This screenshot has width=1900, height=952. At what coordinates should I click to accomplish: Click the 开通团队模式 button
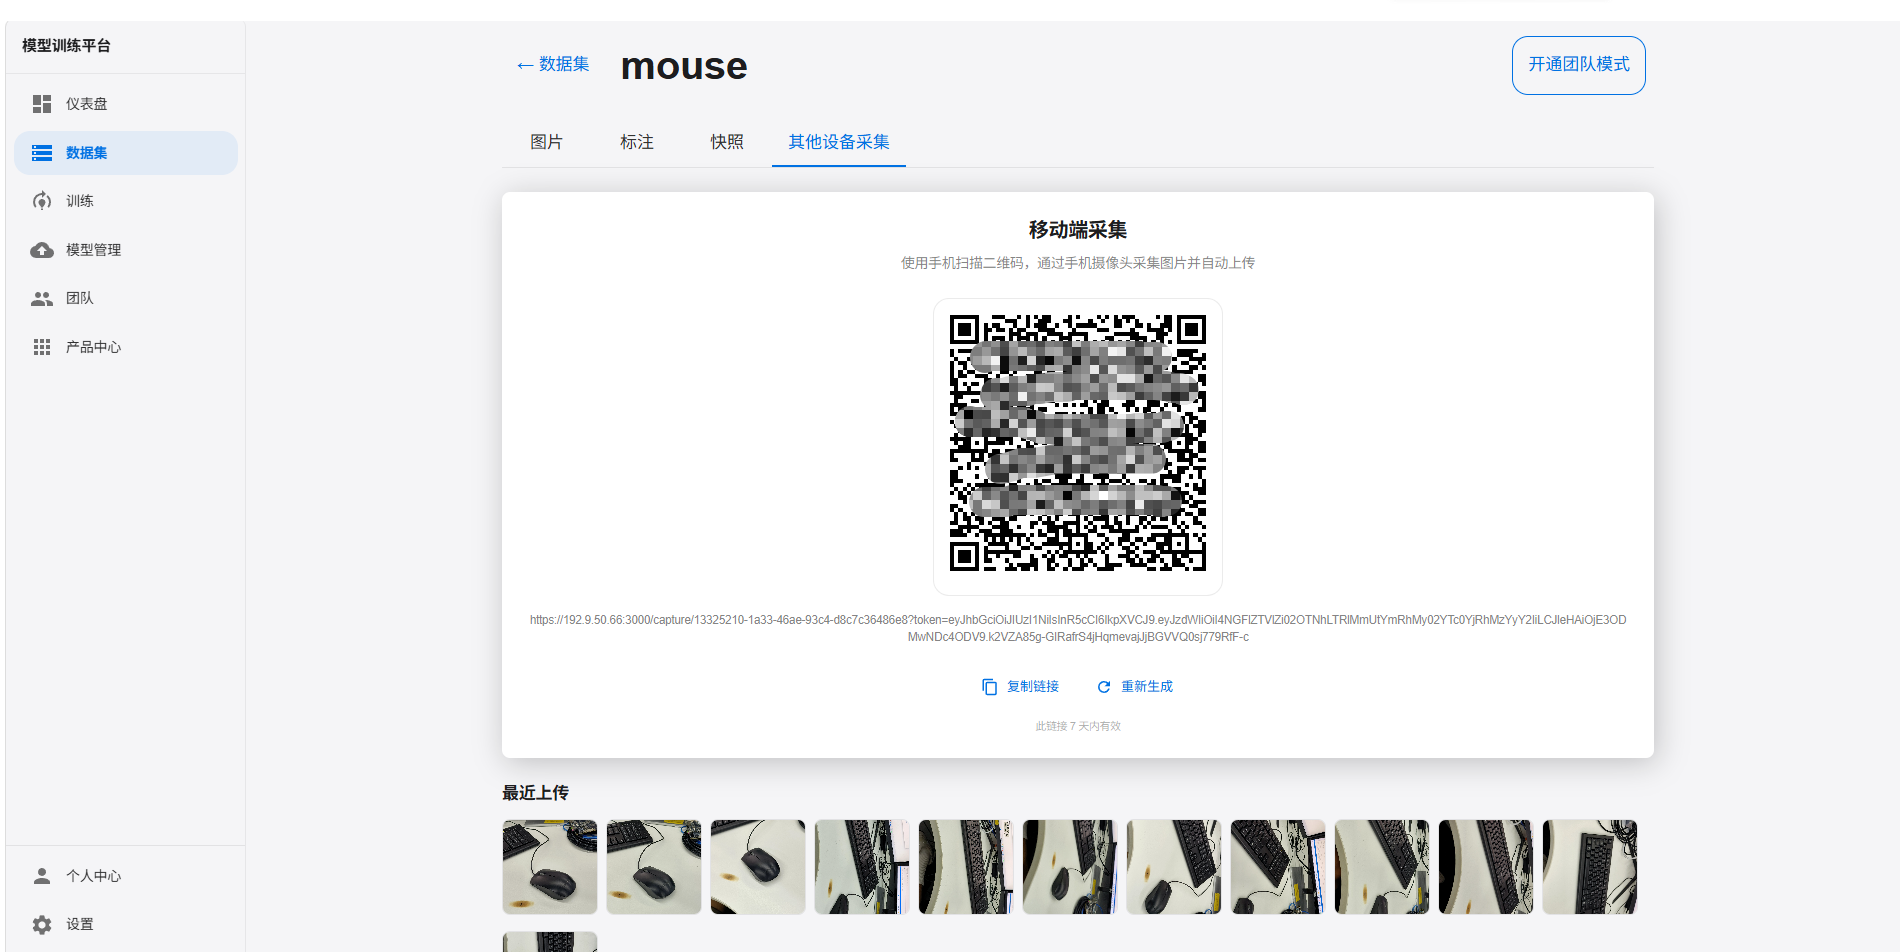pyautogui.click(x=1579, y=65)
